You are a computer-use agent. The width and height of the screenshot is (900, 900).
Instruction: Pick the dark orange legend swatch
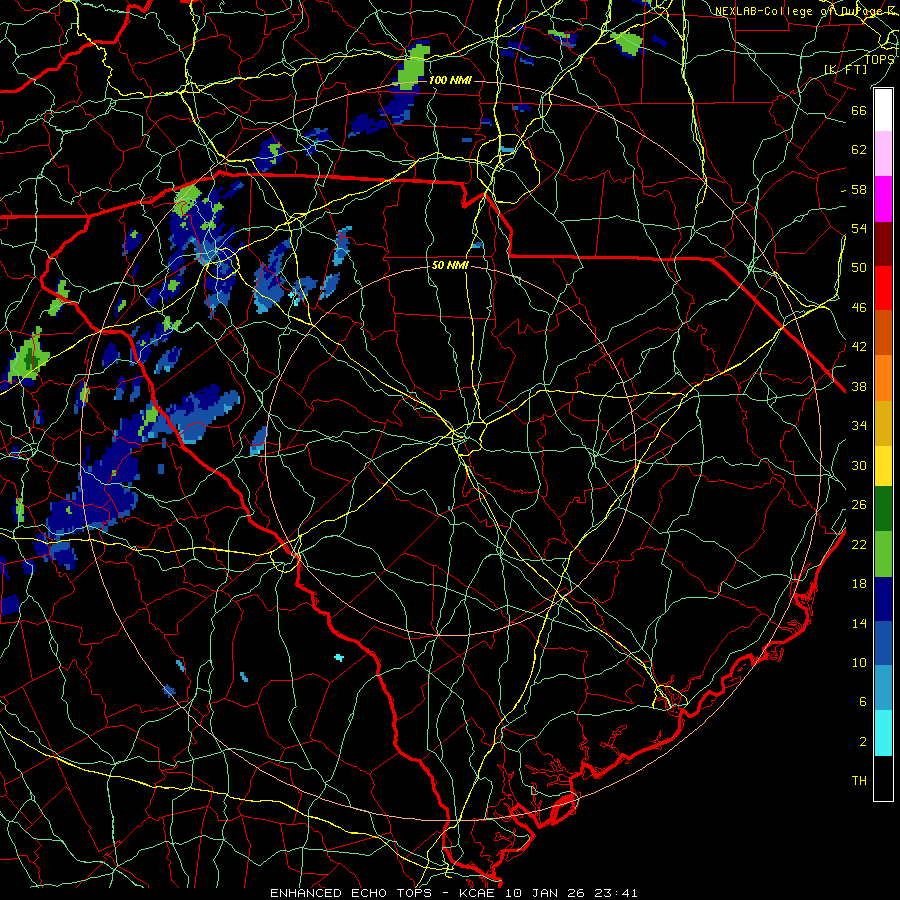click(x=883, y=332)
